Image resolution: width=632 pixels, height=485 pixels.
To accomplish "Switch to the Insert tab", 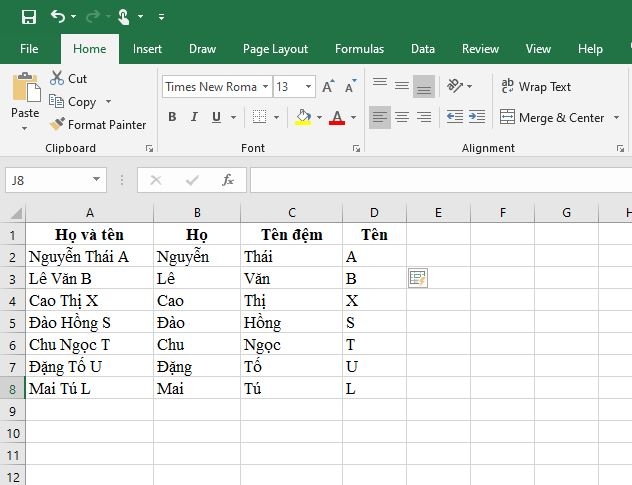I will [147, 49].
